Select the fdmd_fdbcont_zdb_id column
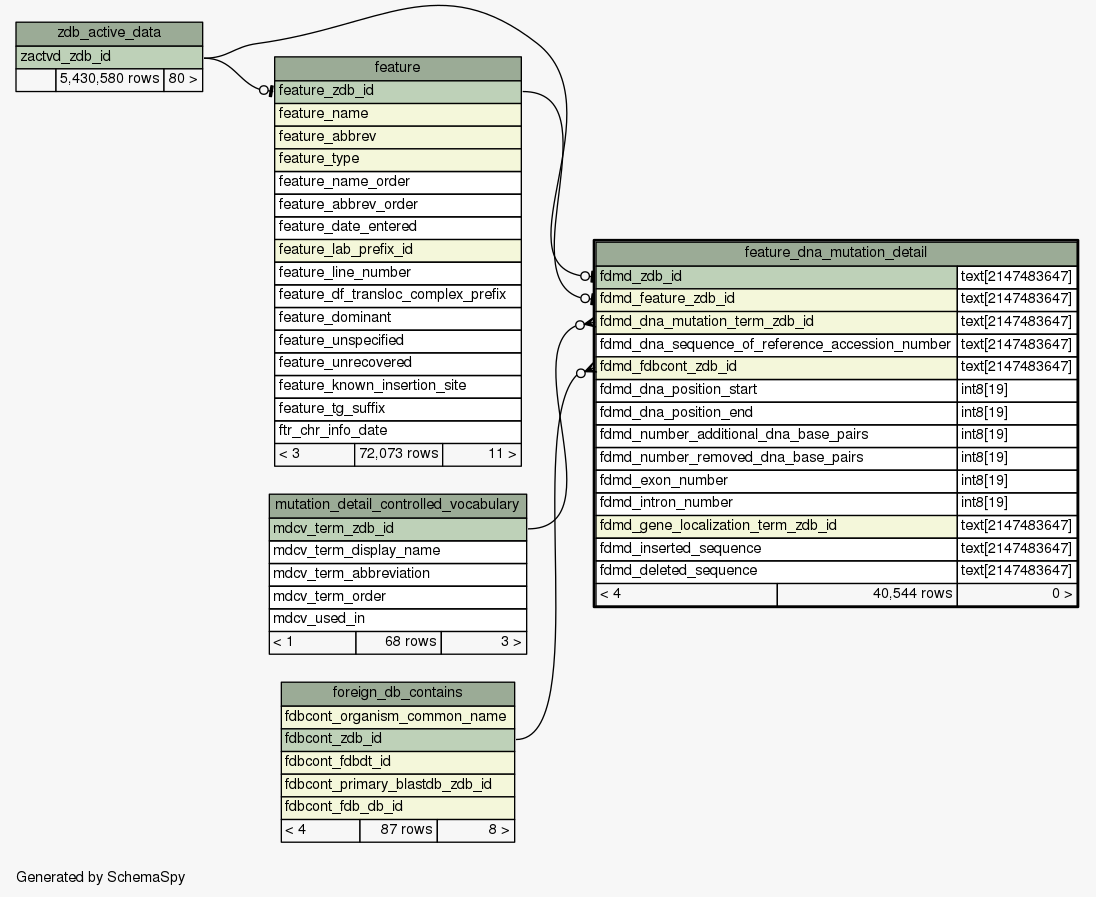 click(x=776, y=367)
